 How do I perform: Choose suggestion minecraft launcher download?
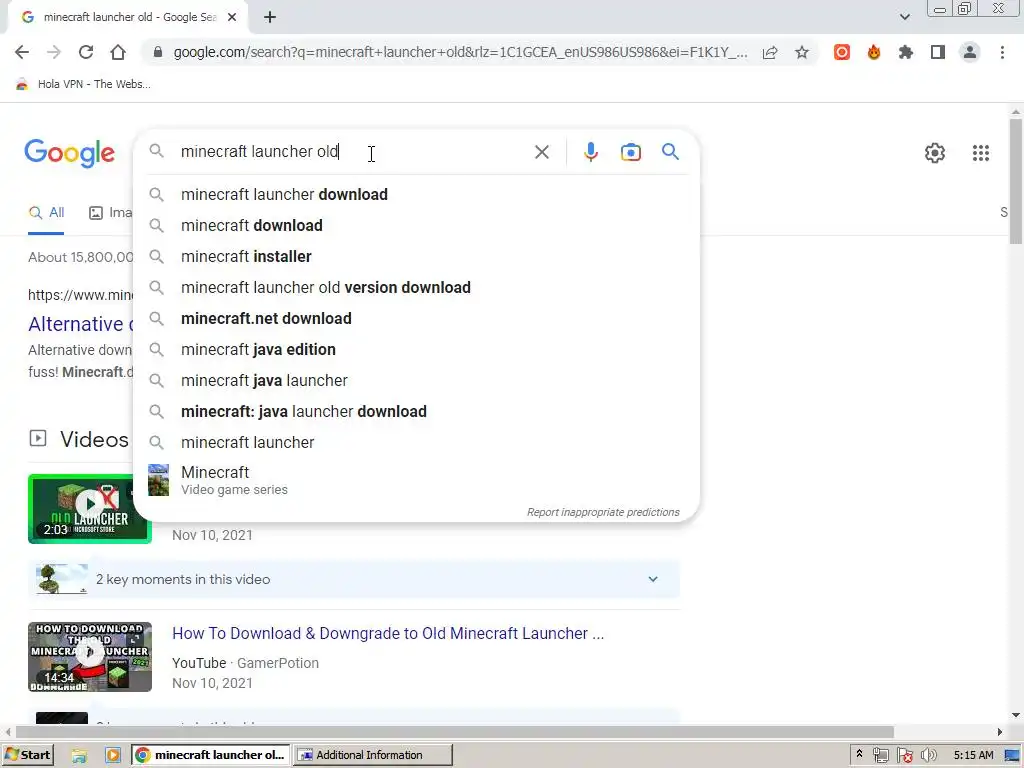coord(416,195)
